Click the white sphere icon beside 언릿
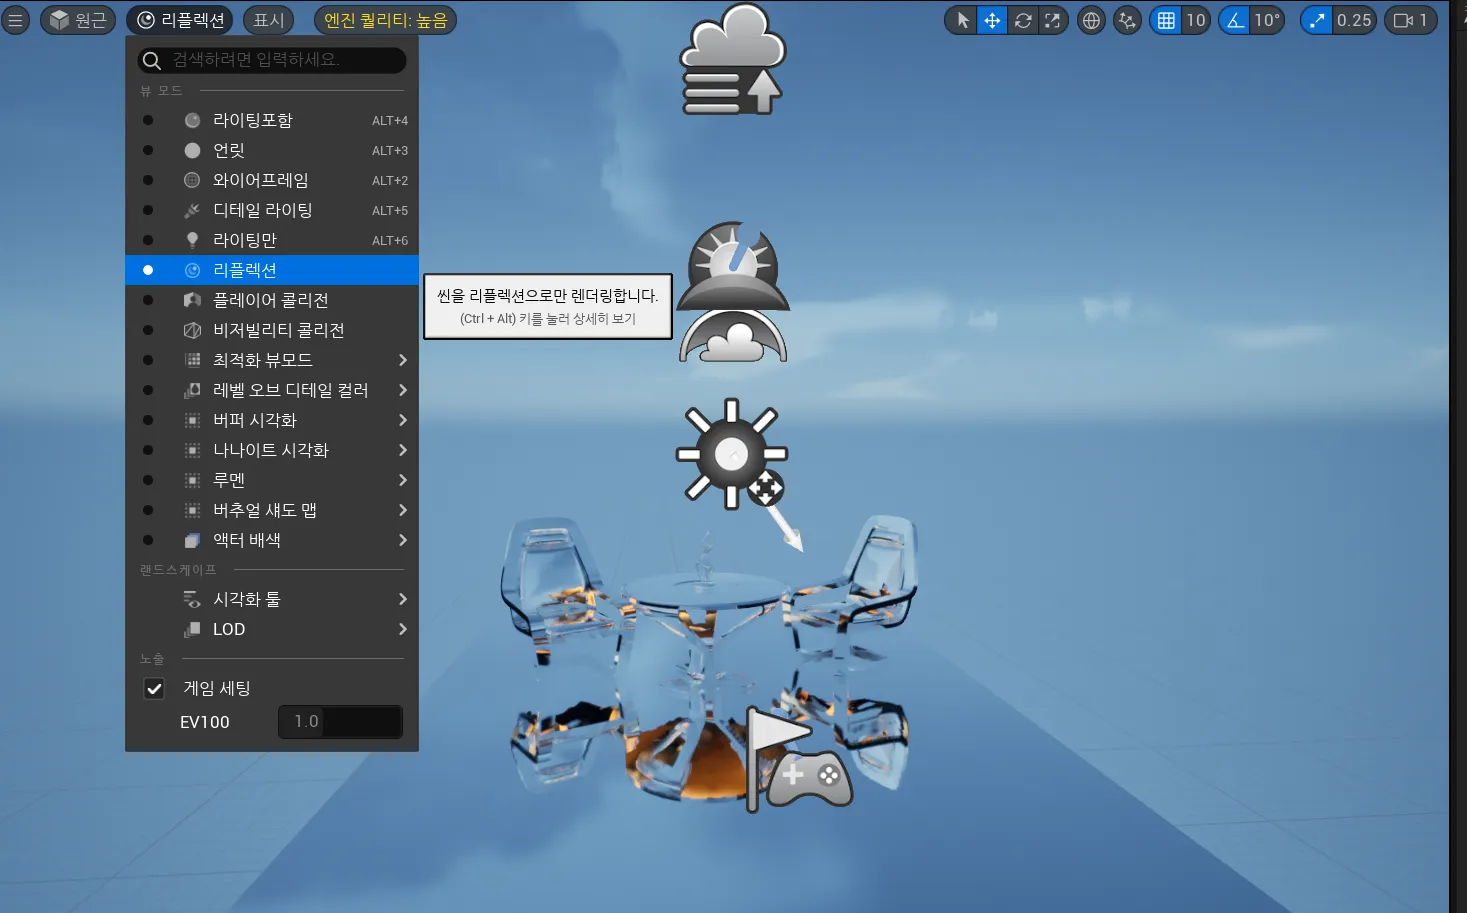Image resolution: width=1467 pixels, height=913 pixels. click(192, 150)
